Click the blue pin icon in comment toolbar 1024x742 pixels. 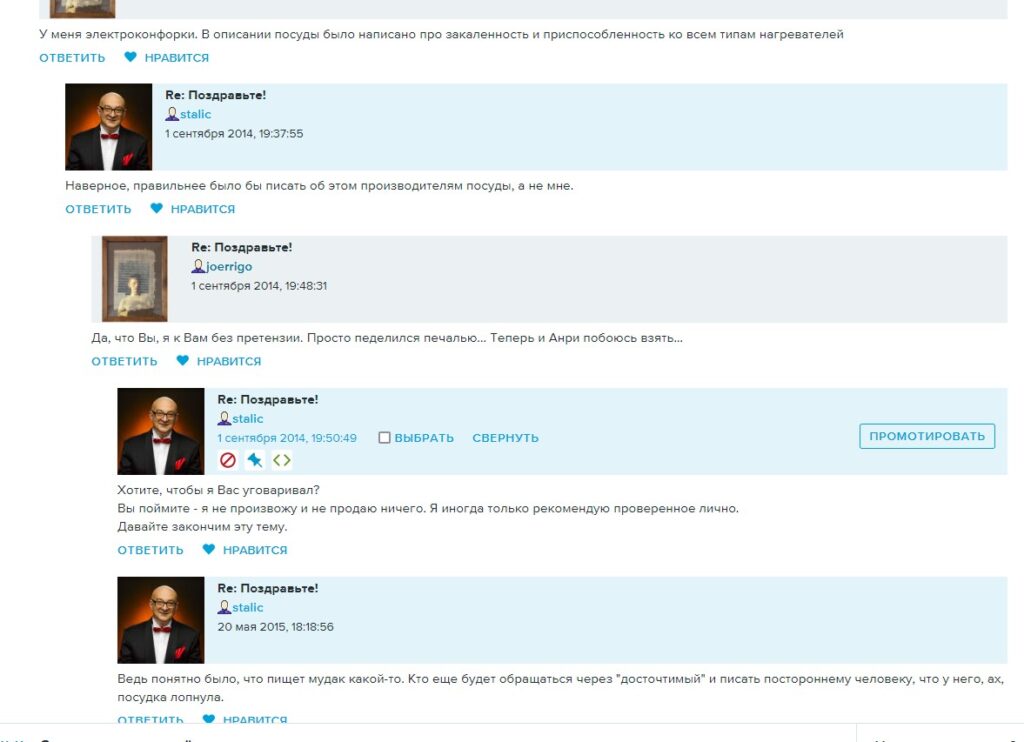coord(255,460)
